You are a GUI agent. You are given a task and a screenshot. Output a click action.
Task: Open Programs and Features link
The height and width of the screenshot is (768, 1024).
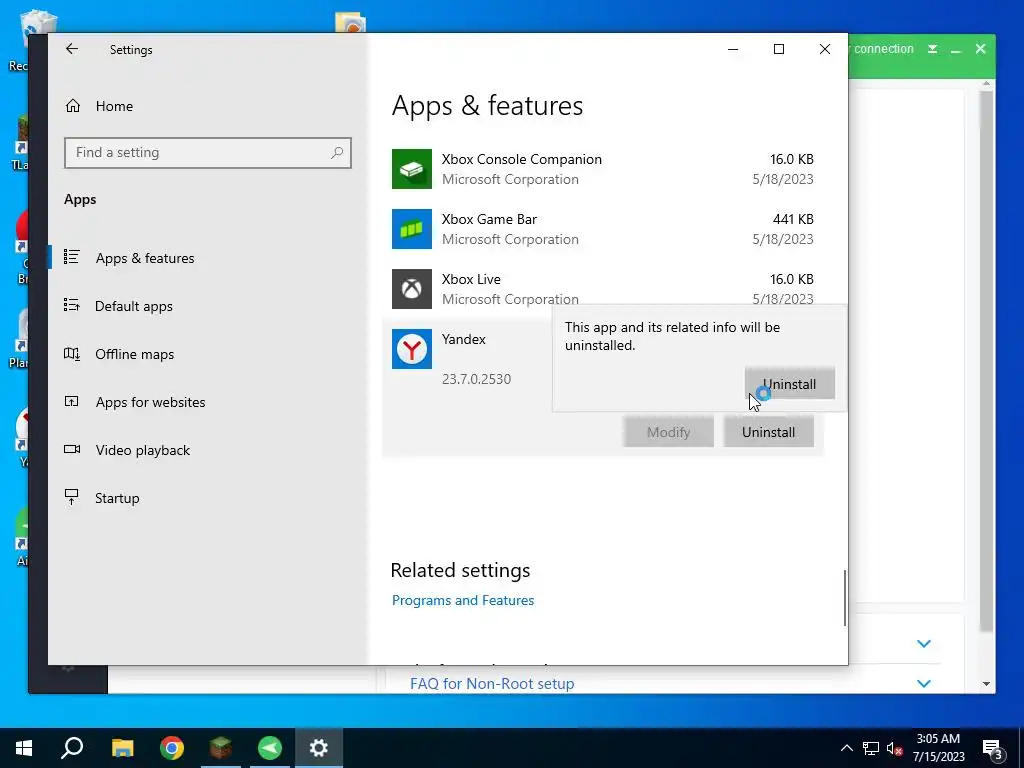(x=463, y=600)
